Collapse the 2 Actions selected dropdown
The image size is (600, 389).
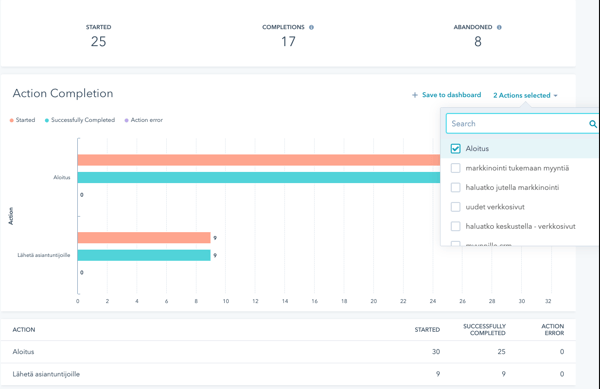(x=525, y=95)
